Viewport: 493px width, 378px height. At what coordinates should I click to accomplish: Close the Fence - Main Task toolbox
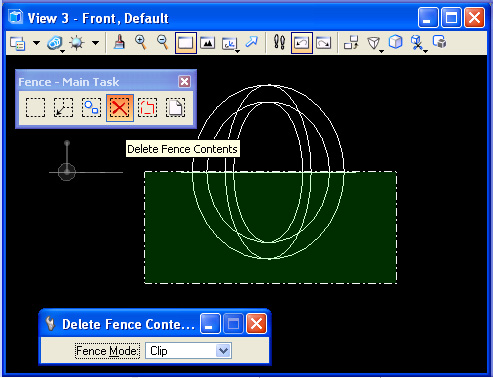pyautogui.click(x=184, y=81)
